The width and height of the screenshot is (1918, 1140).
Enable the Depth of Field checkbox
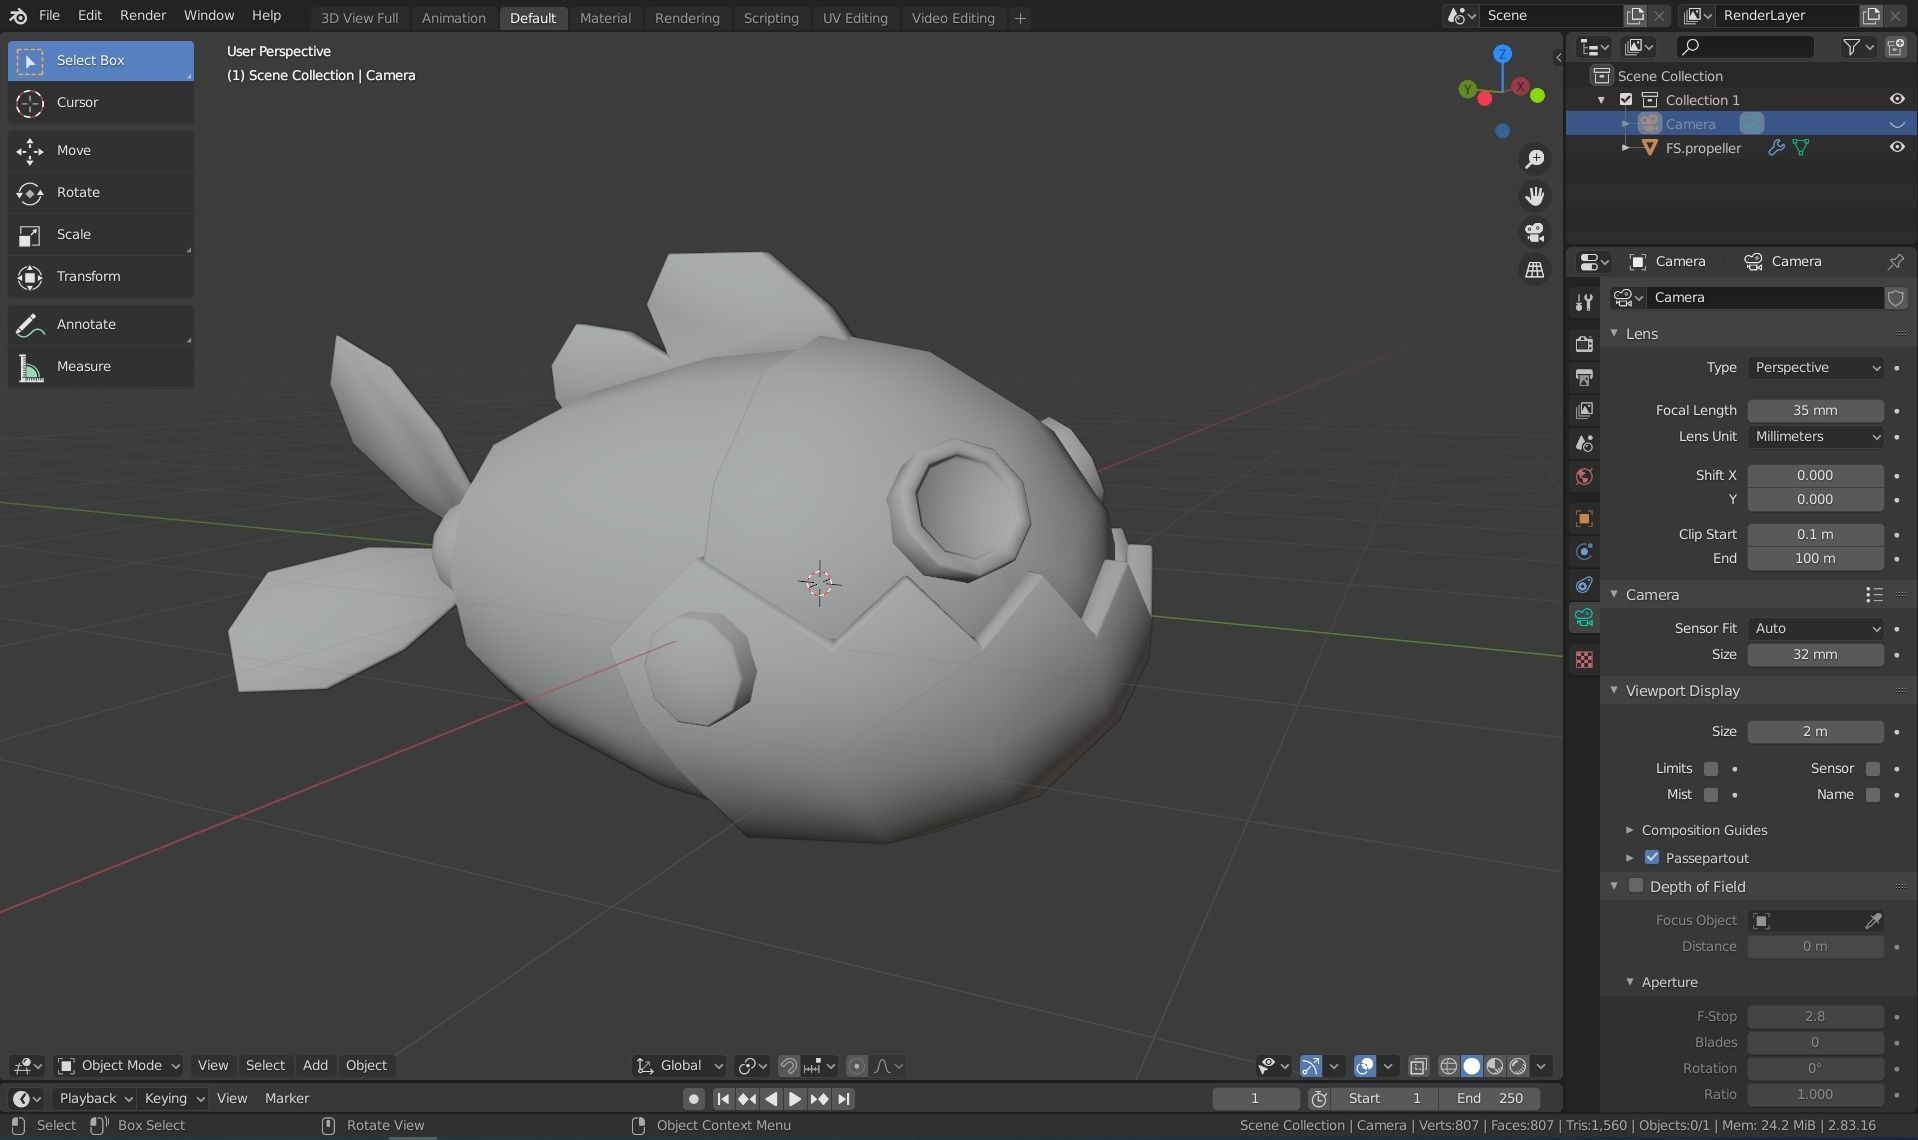1636,886
